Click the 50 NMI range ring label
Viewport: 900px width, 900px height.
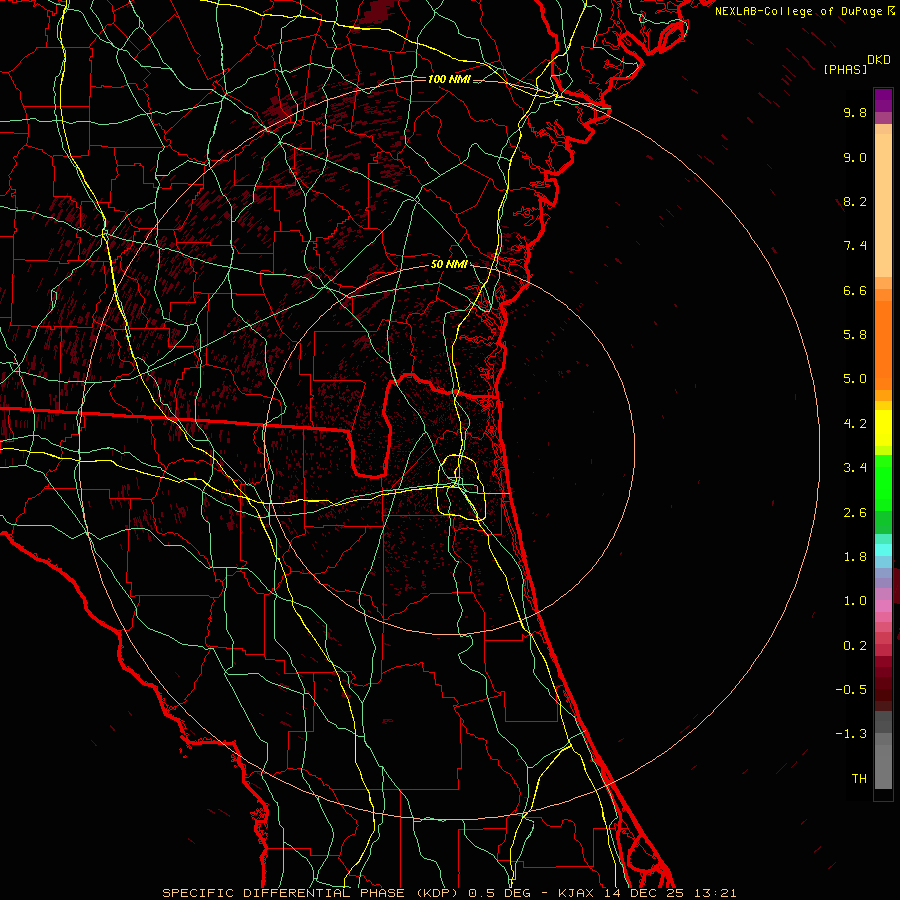point(449,265)
